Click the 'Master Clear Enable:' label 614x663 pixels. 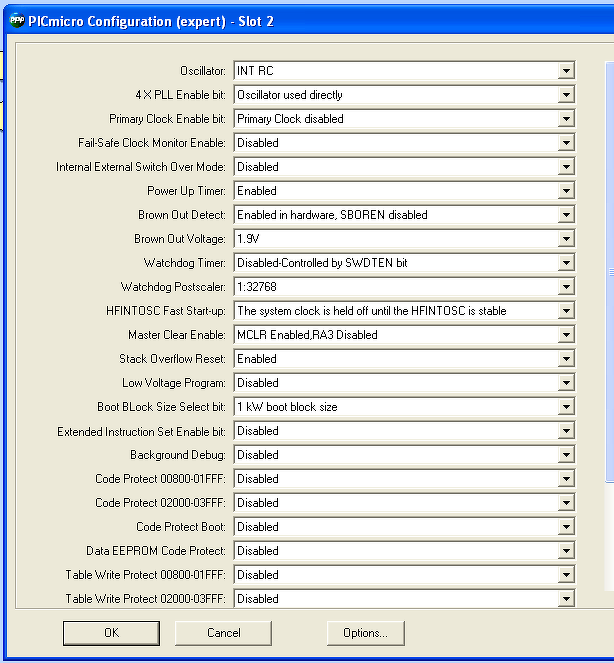(177, 335)
